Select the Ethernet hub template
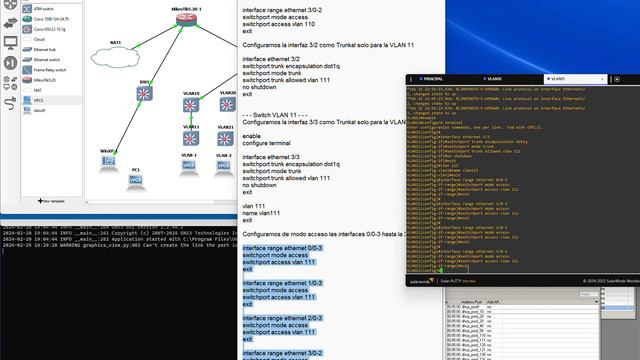 pyautogui.click(x=51, y=49)
